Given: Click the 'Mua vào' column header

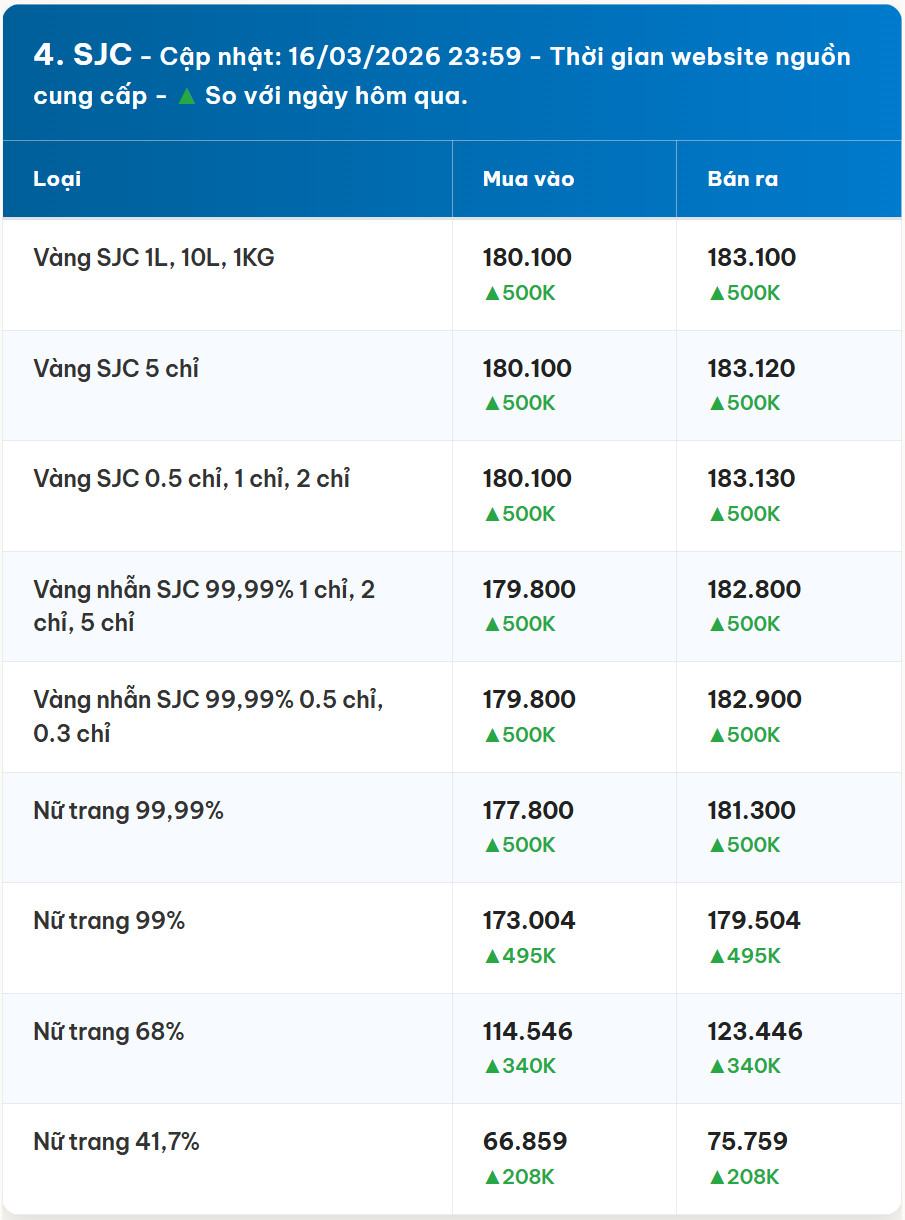Looking at the screenshot, I should (x=529, y=179).
